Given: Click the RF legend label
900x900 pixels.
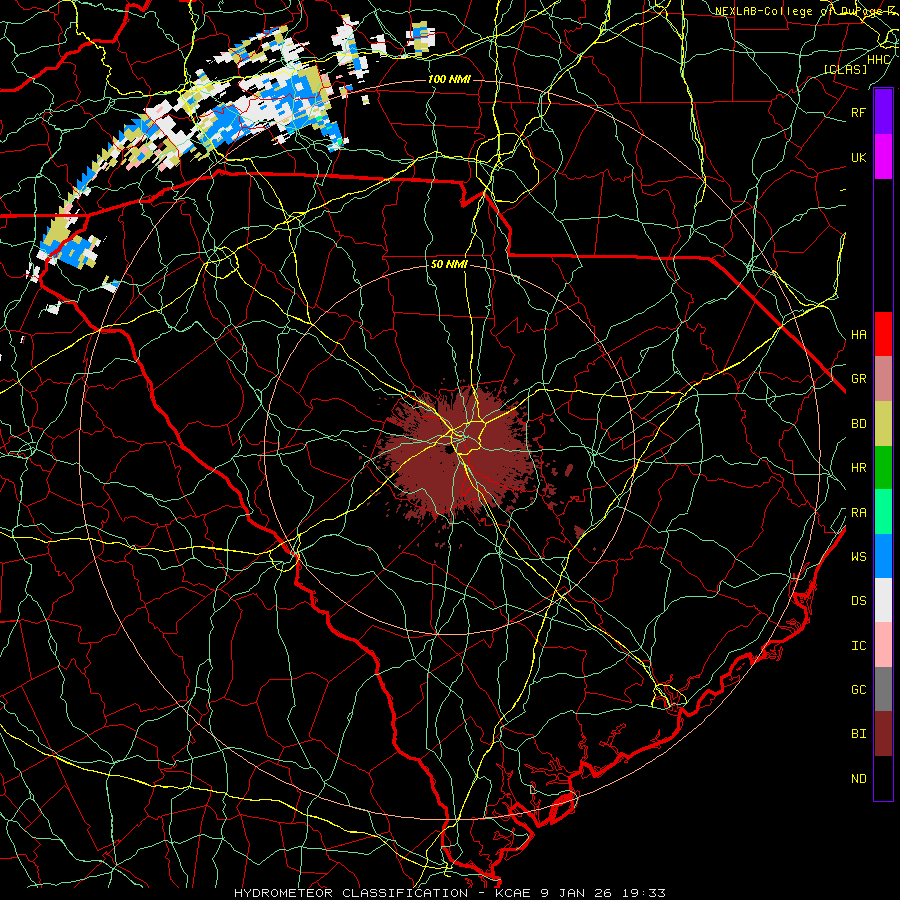Looking at the screenshot, I should [858, 112].
